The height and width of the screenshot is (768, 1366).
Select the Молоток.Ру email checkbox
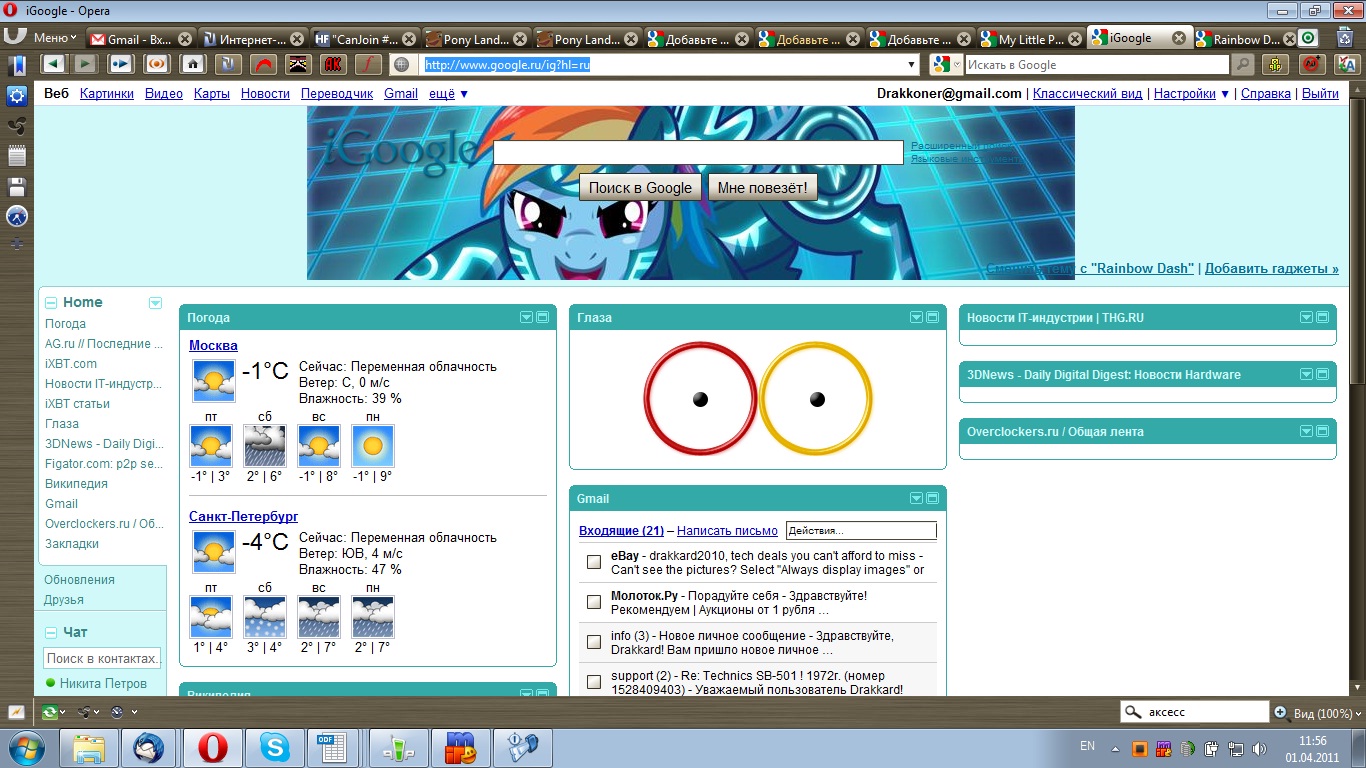pyautogui.click(x=594, y=602)
